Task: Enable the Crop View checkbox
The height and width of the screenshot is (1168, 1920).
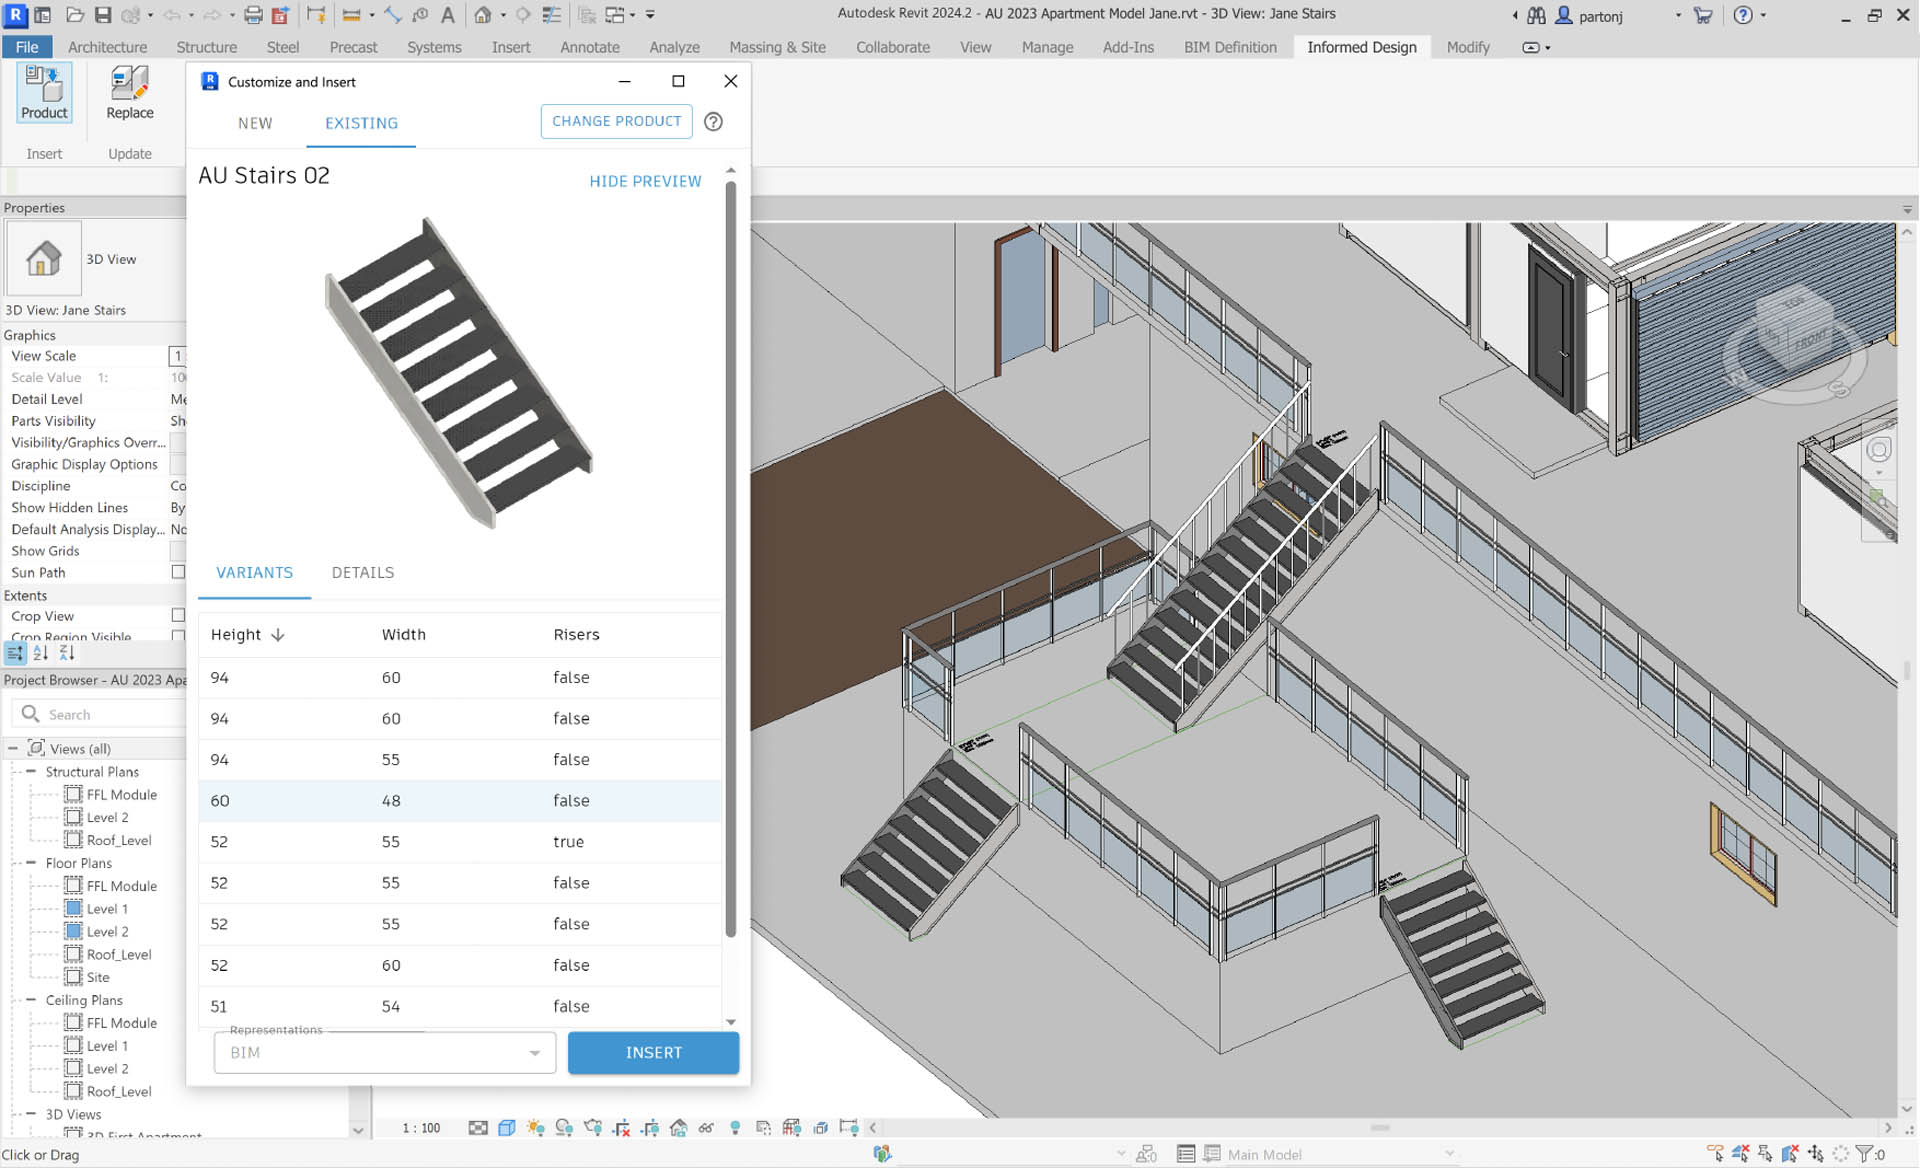Action: coord(178,616)
